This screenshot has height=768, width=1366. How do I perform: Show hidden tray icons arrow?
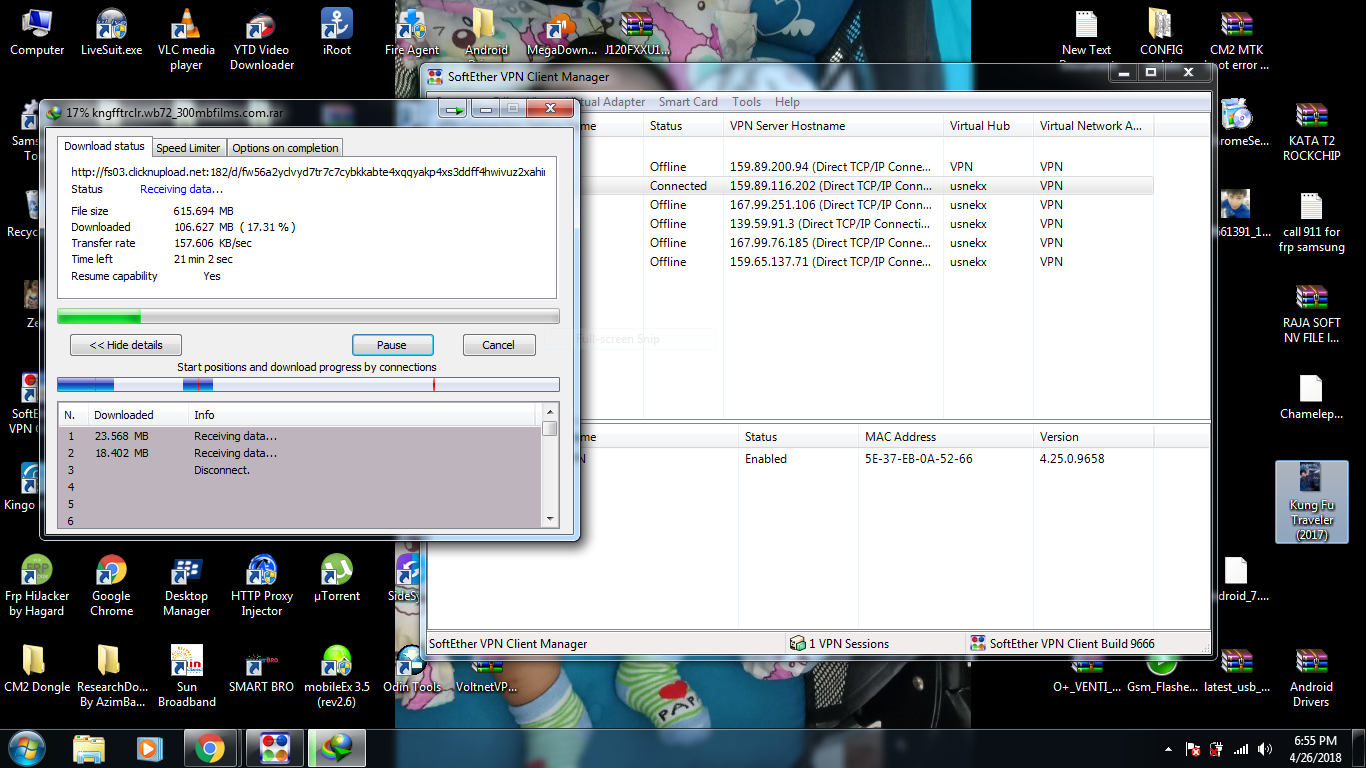(1168, 749)
